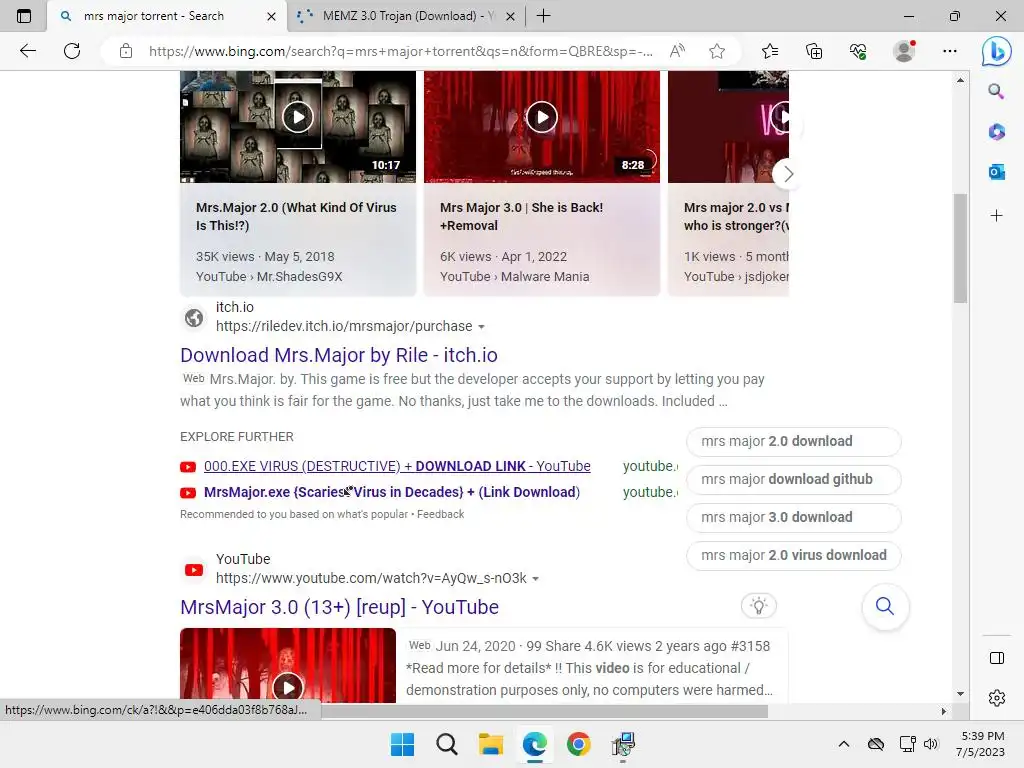1024x768 pixels.
Task: Open Mrs major 2.0 vs video card
Action: pos(728,183)
